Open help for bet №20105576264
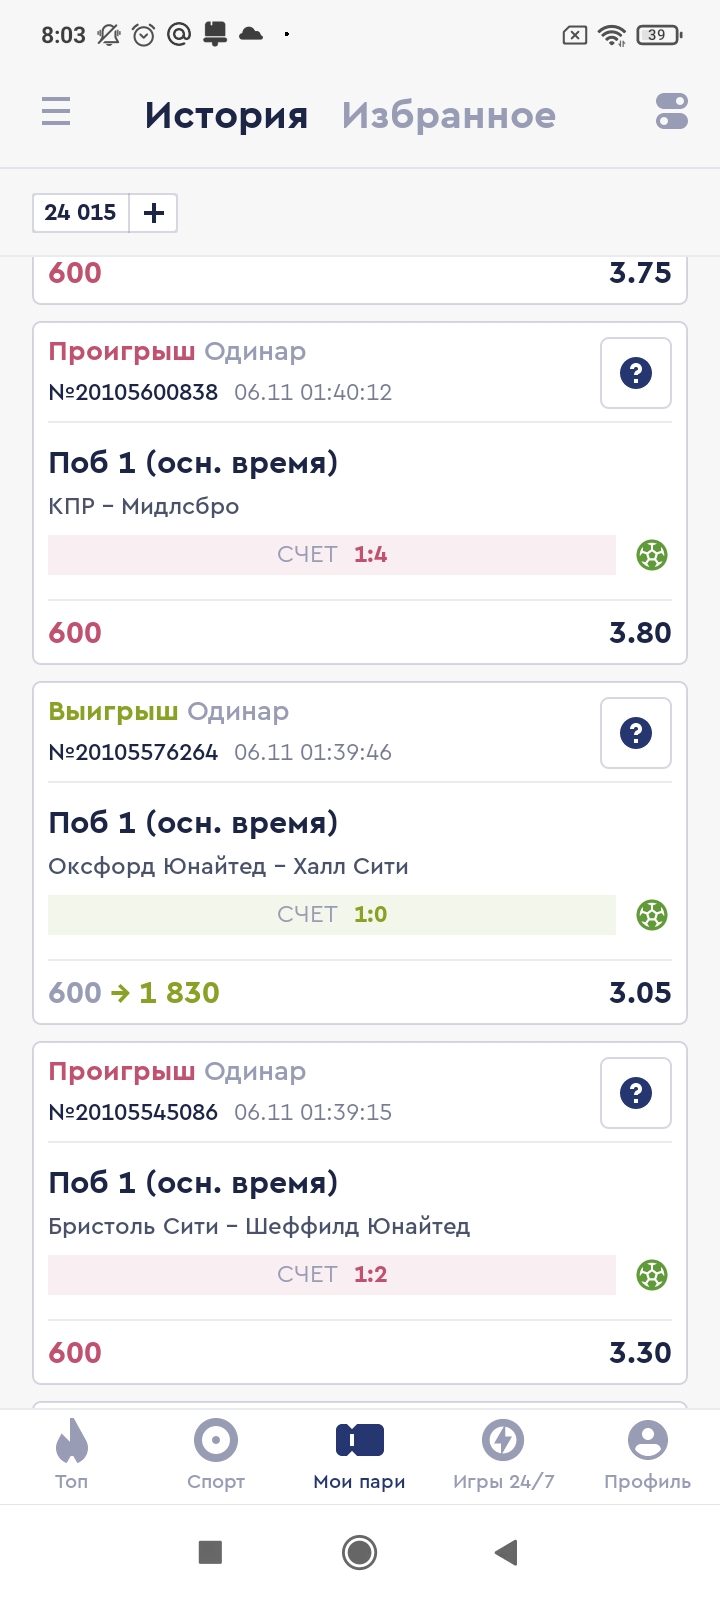Screen dimensions: 720x1600 [635, 733]
